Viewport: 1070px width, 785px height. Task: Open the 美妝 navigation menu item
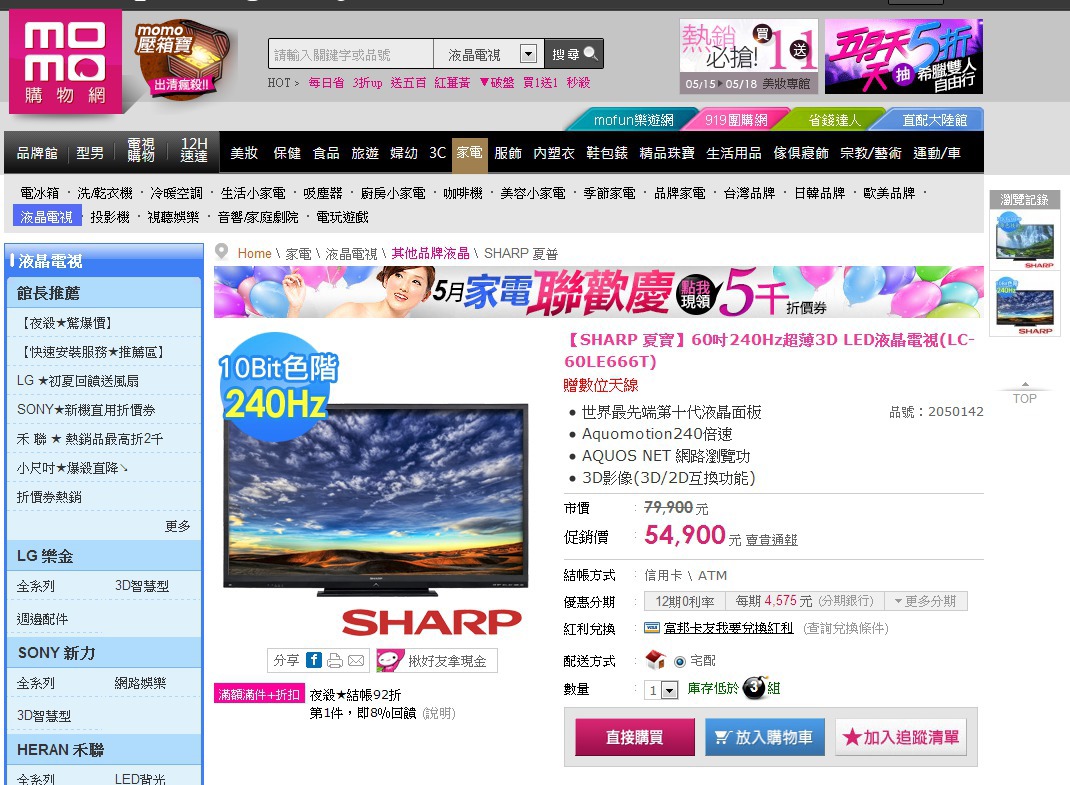click(x=244, y=152)
